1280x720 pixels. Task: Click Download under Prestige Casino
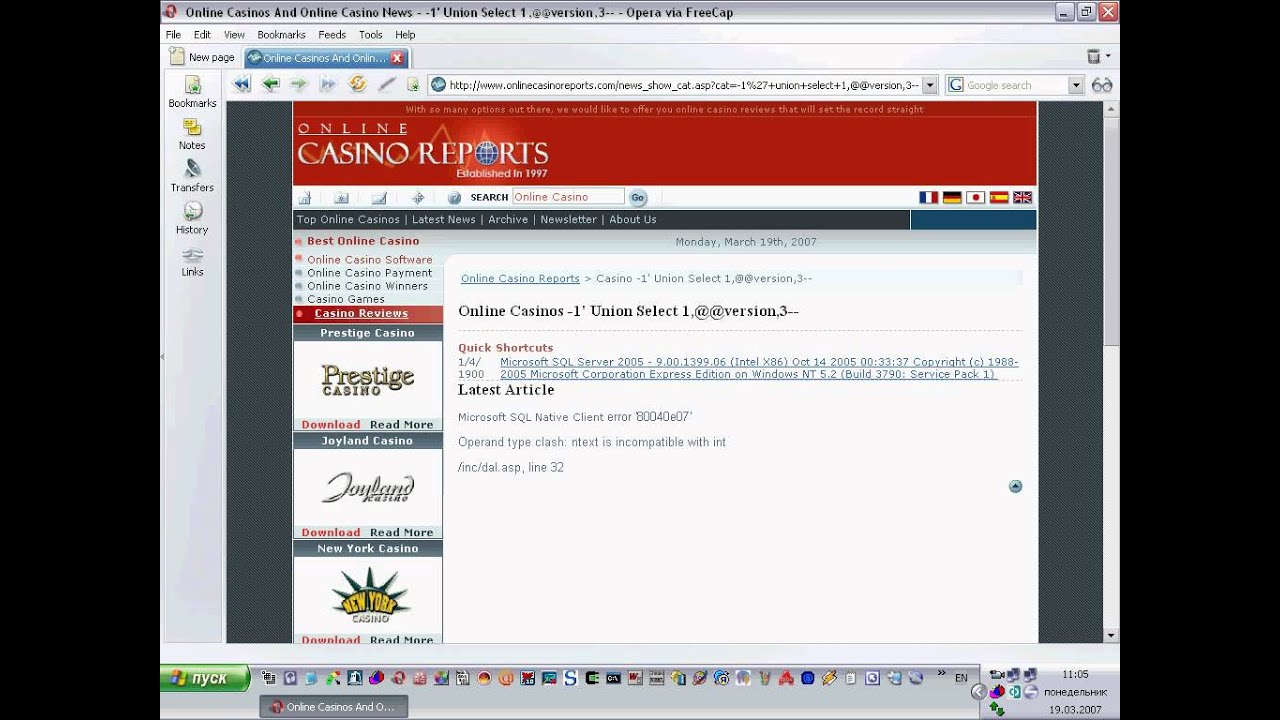pos(331,425)
